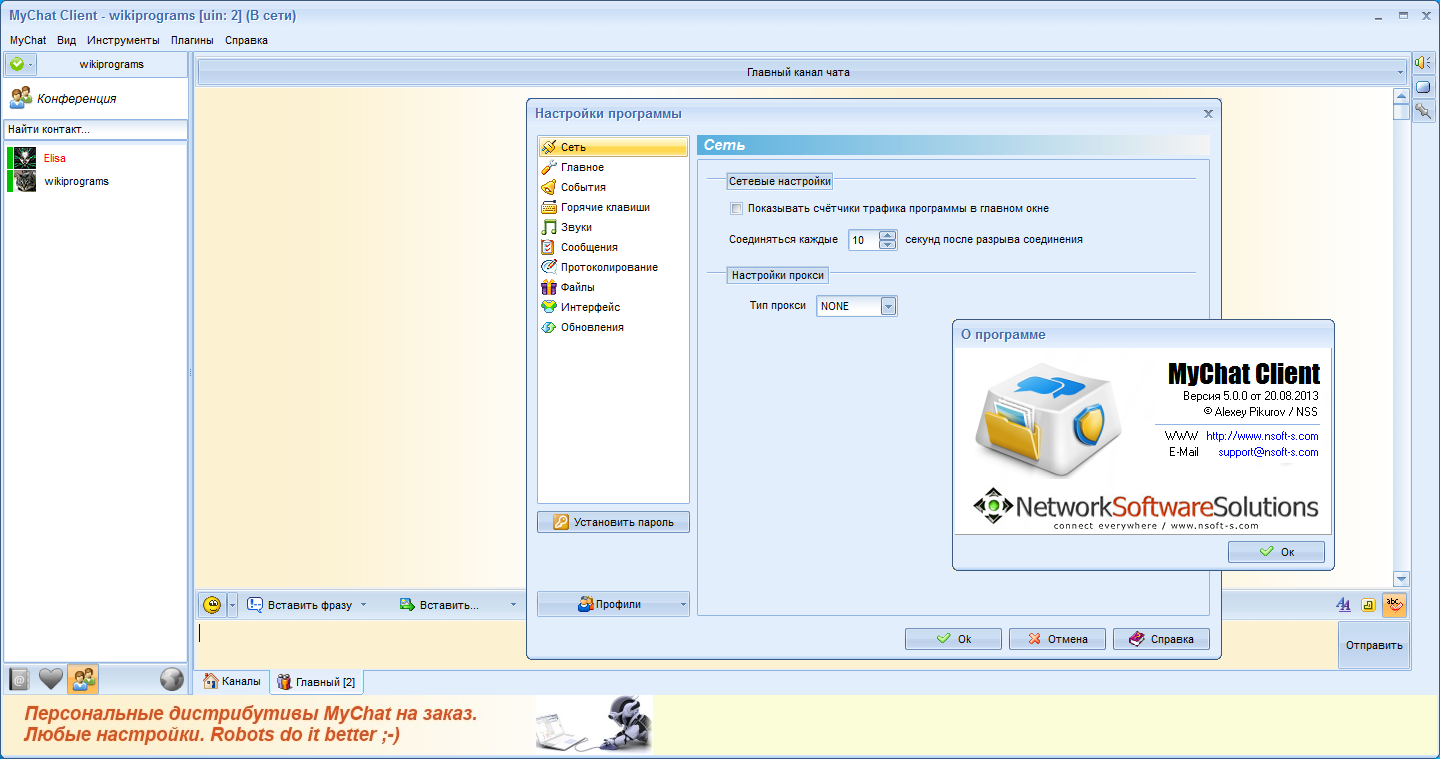Open the address book icon at bottom-left
The width and height of the screenshot is (1440, 759).
point(19,679)
